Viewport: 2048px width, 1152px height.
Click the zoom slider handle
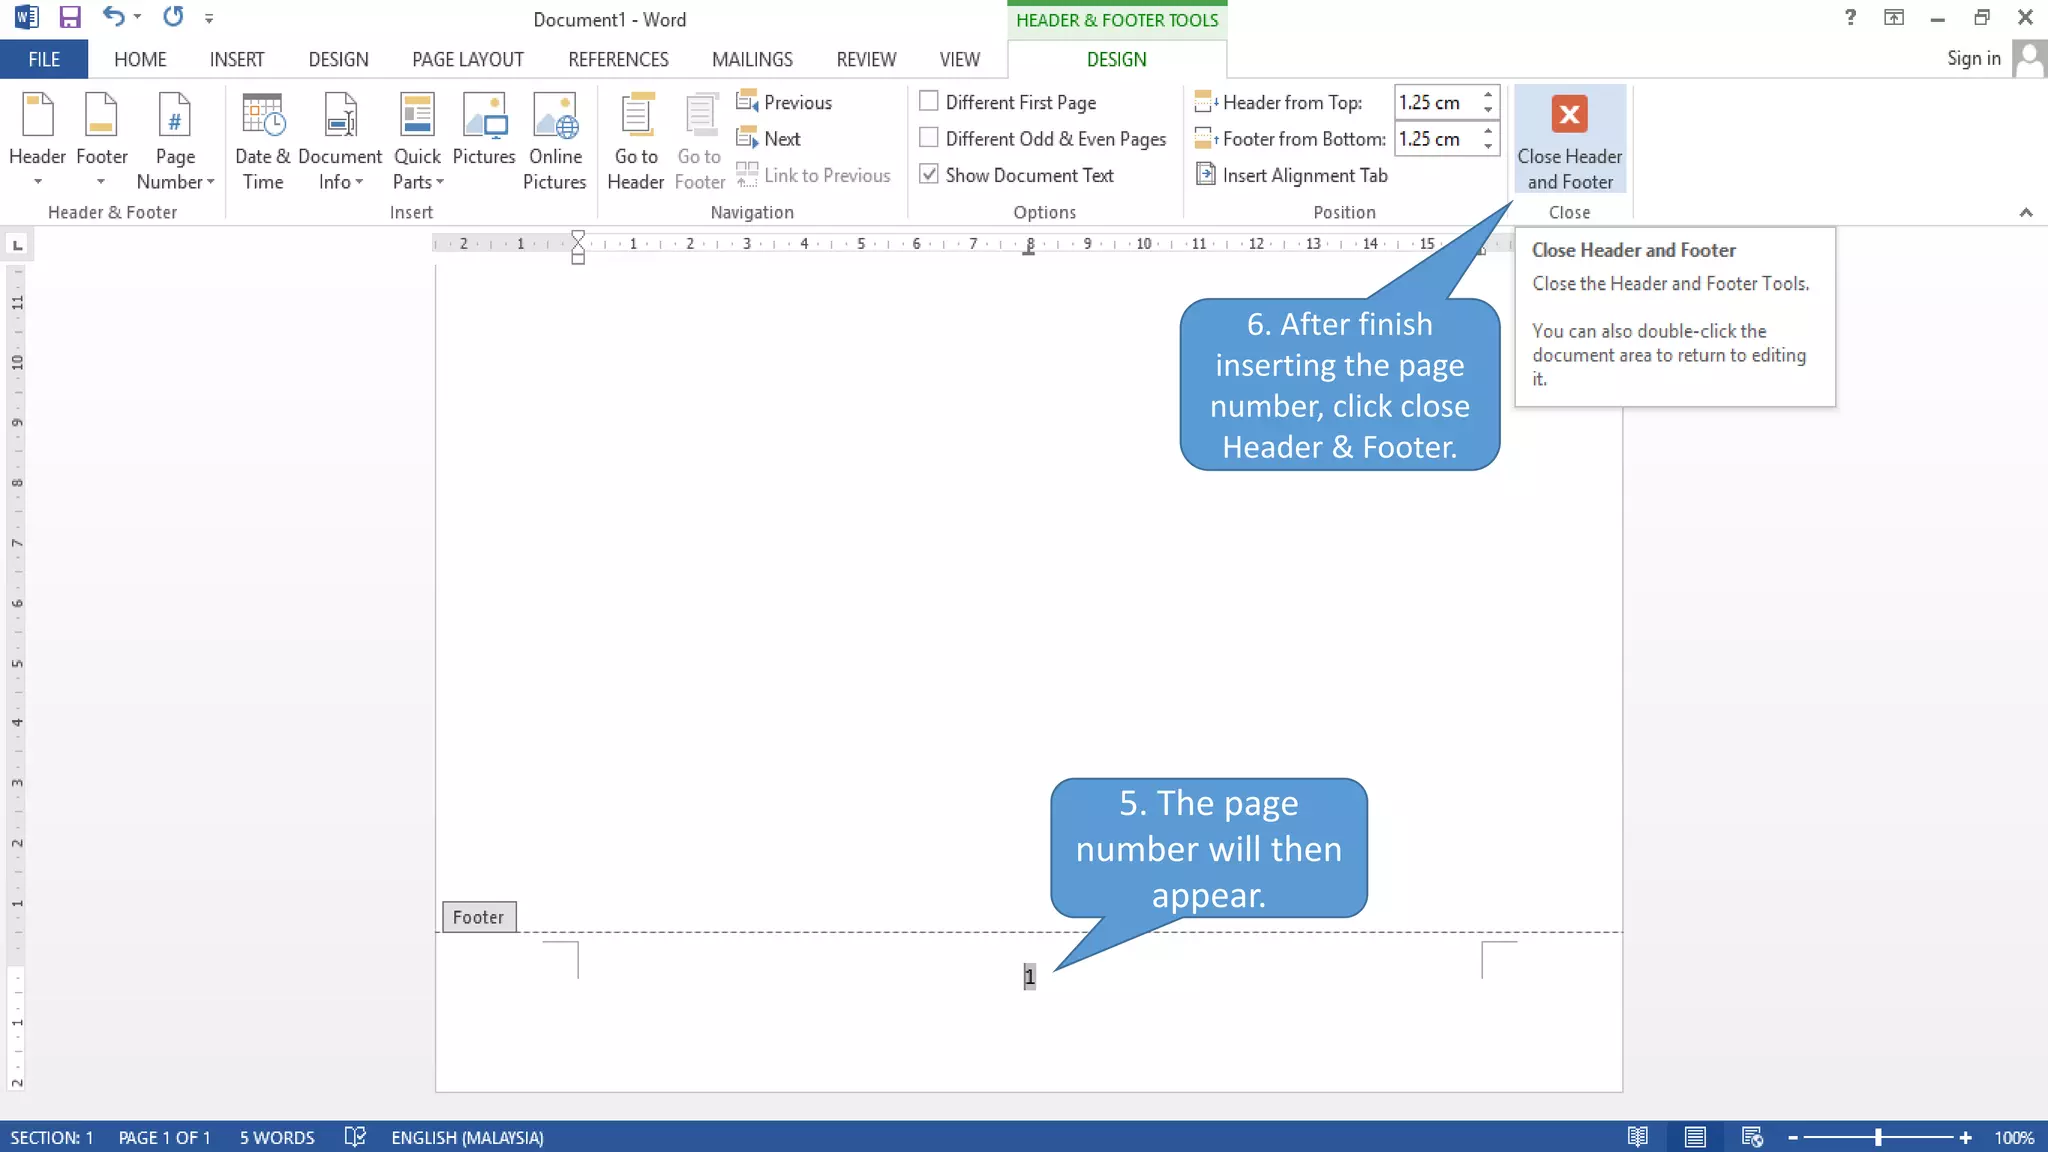(x=1878, y=1137)
